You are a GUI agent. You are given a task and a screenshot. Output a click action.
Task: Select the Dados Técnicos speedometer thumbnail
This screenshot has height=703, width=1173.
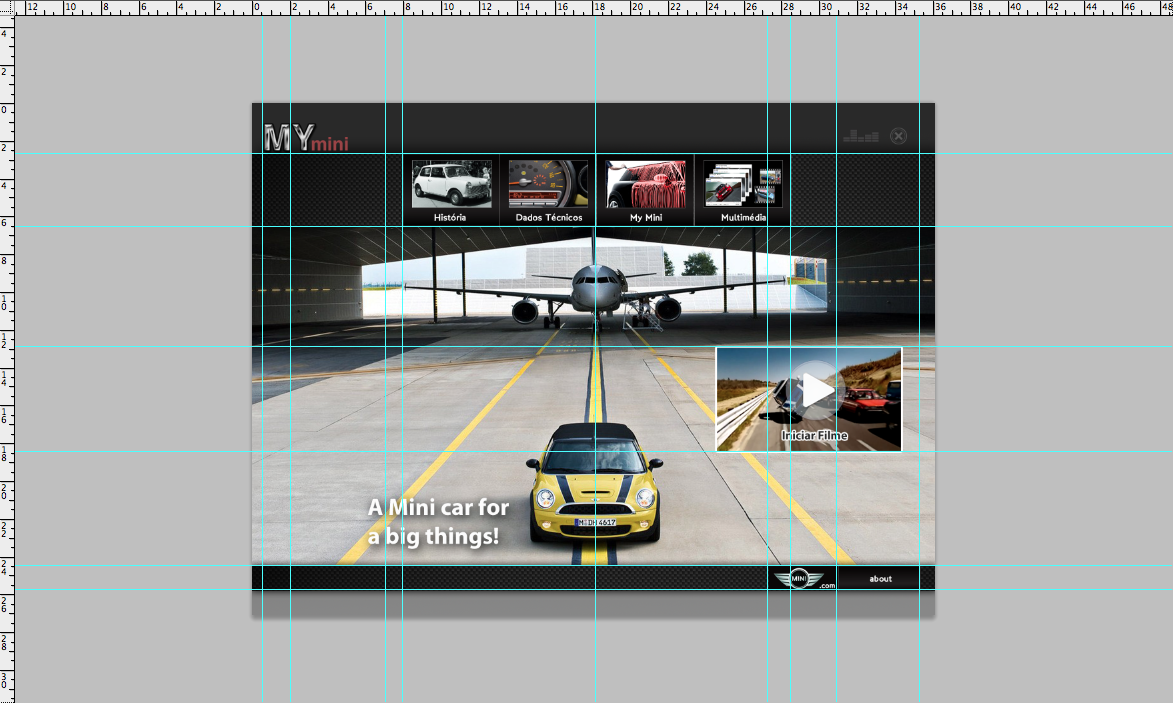click(x=548, y=184)
